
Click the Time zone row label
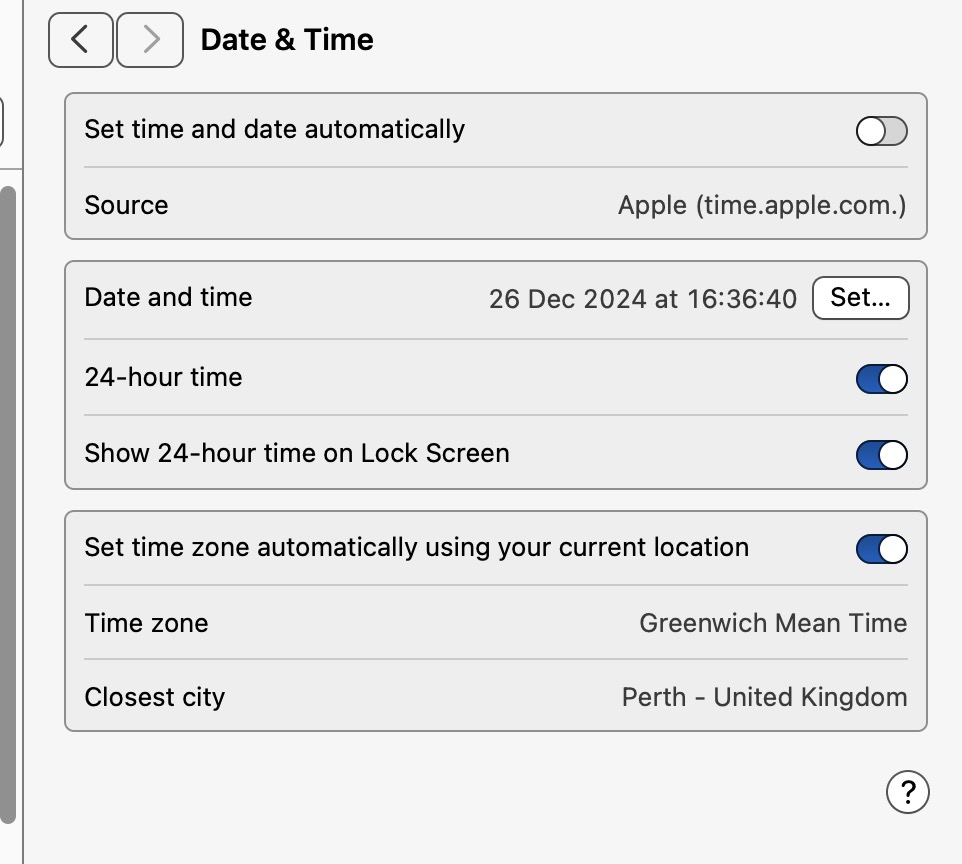coord(146,624)
